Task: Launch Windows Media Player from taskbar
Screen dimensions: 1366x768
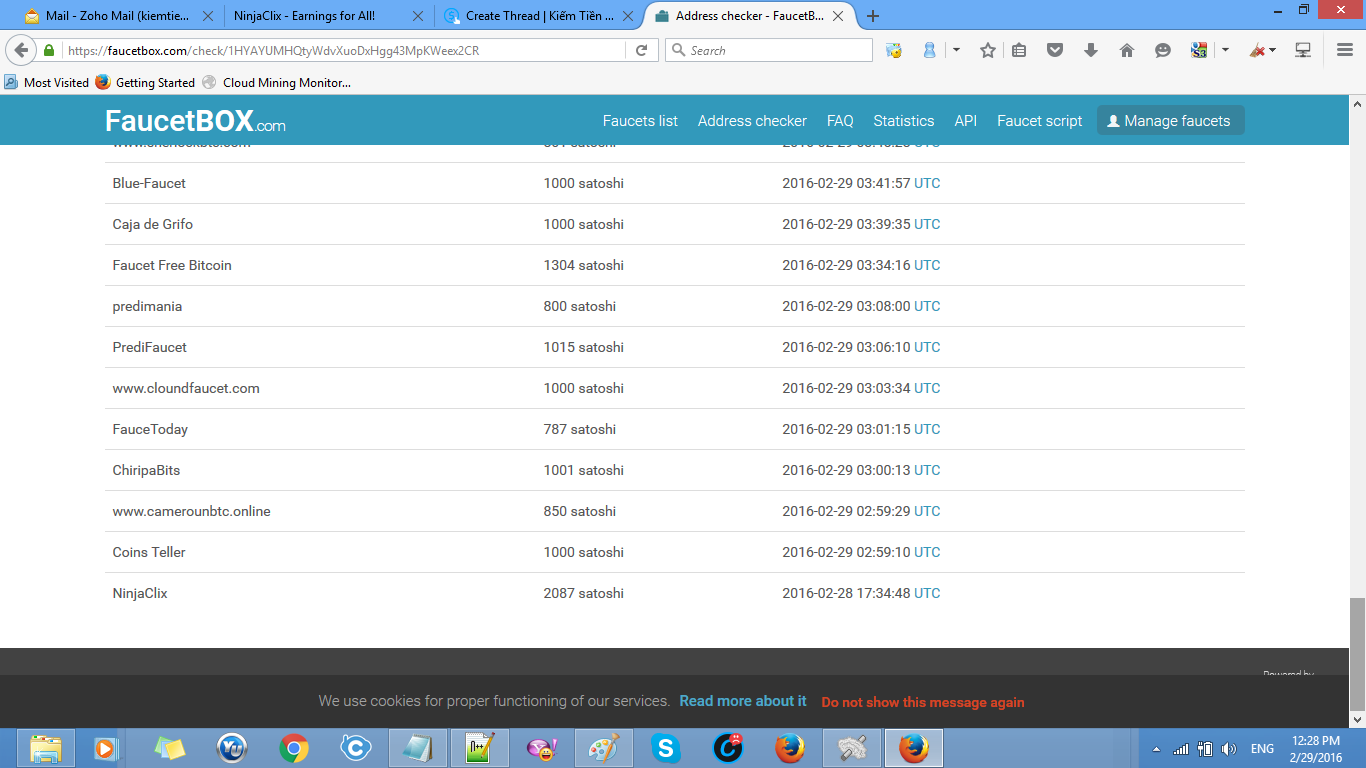Action: 104,748
